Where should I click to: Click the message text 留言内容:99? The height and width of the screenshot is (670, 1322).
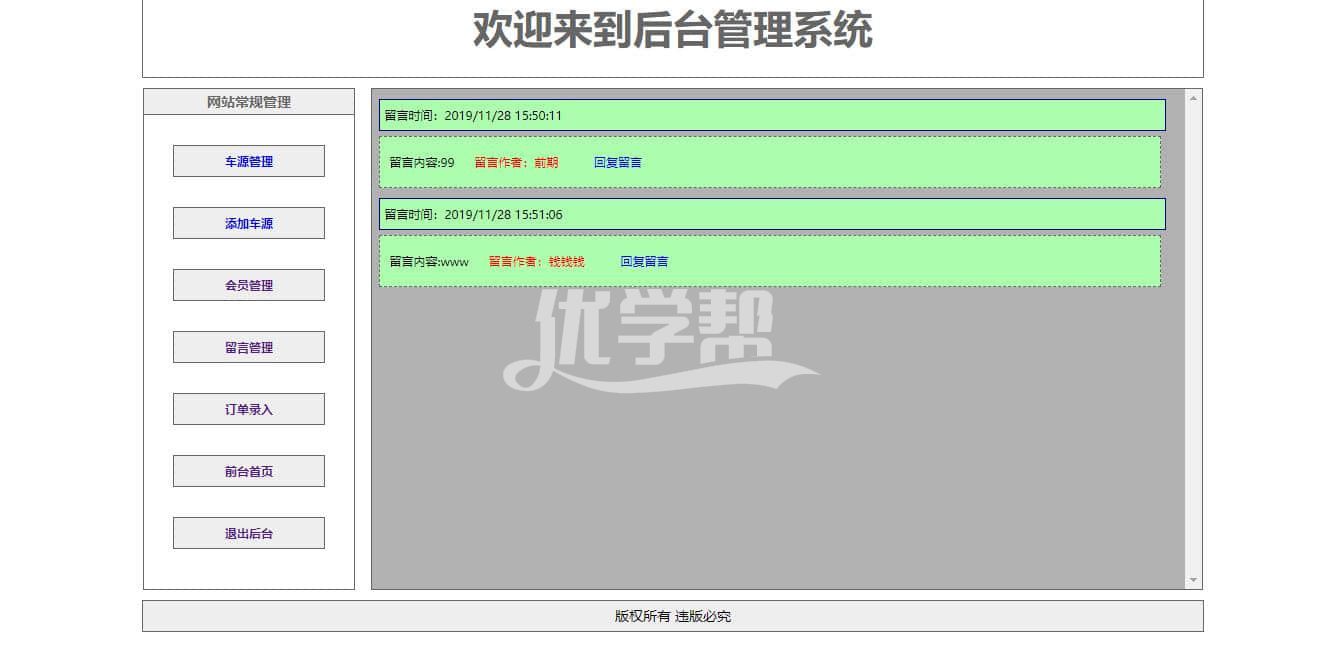click(x=421, y=162)
